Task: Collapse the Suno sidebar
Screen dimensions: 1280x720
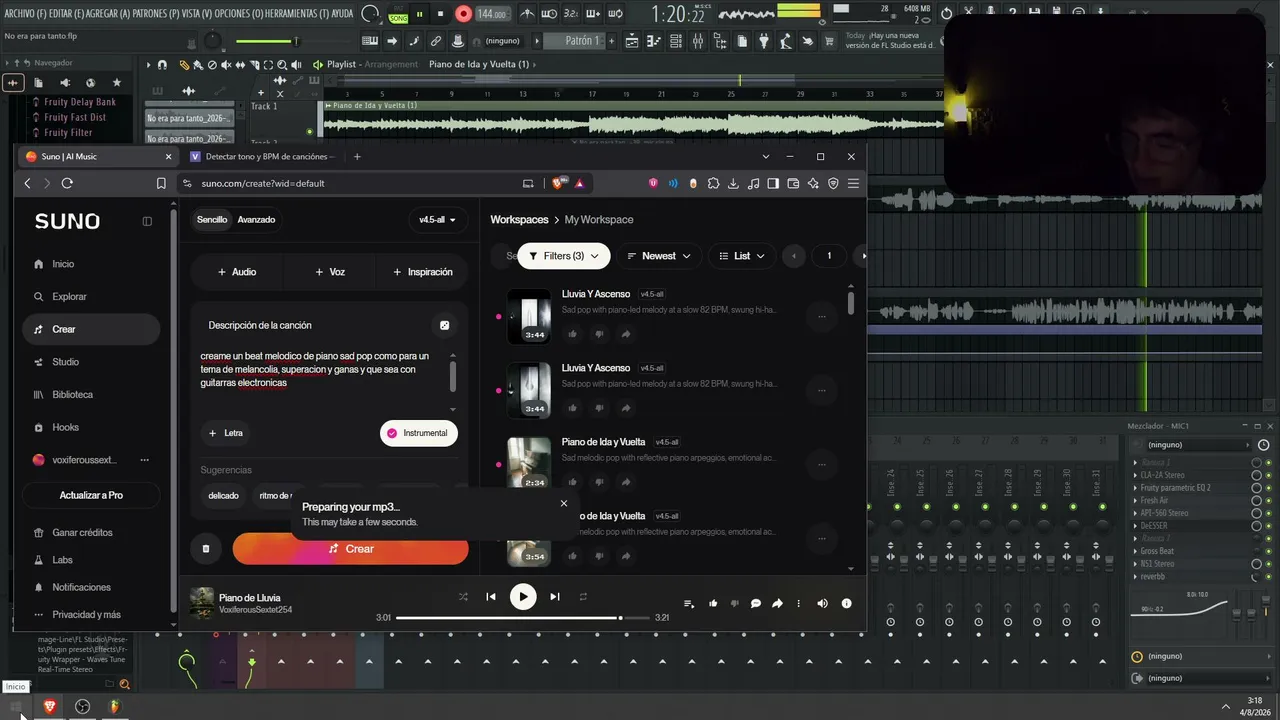Action: (x=147, y=221)
